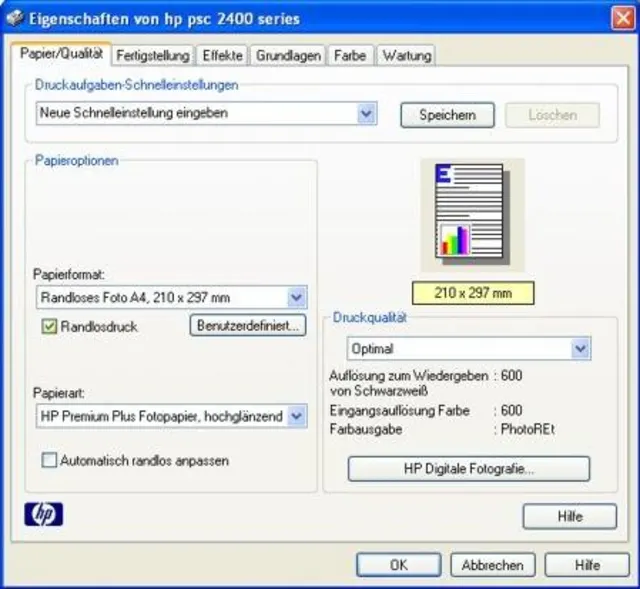Click the Farbausgabe label

tap(366, 429)
